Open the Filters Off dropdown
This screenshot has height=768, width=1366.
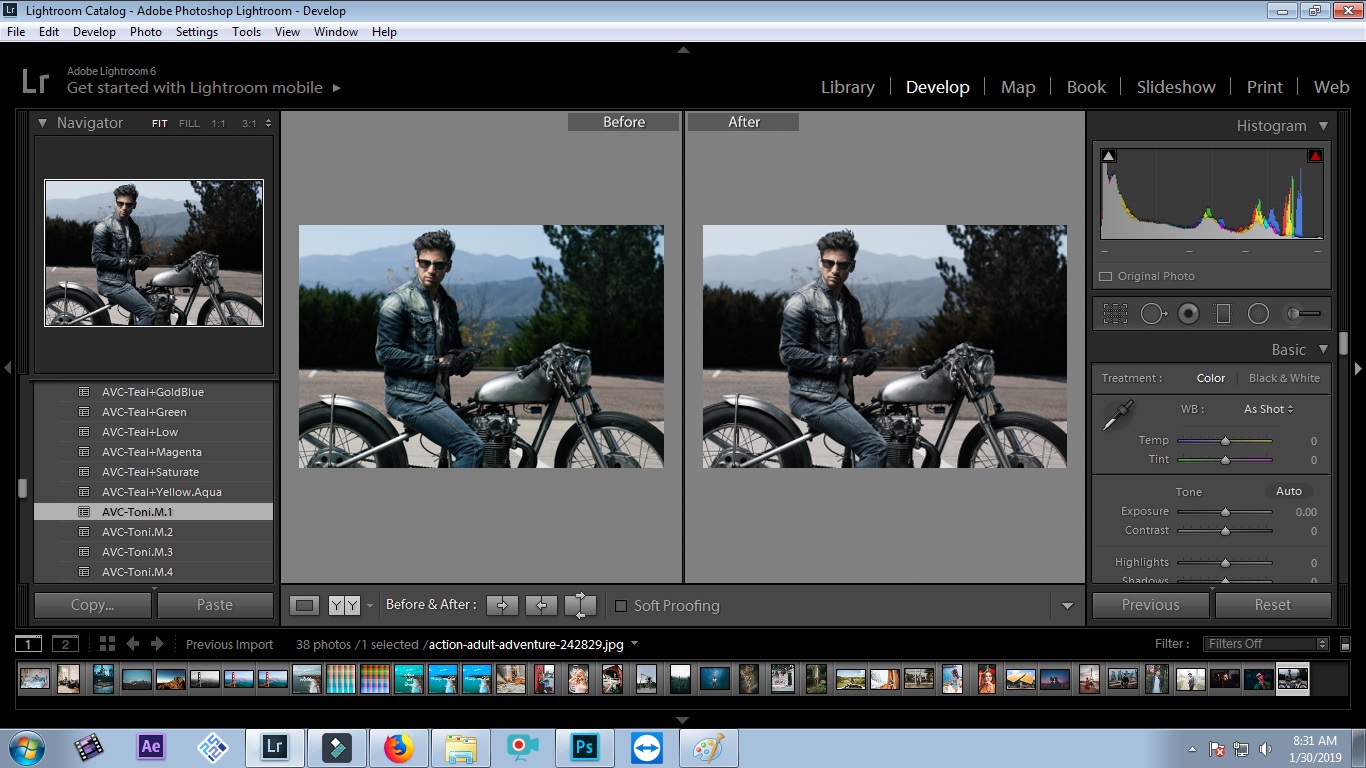click(x=1267, y=644)
